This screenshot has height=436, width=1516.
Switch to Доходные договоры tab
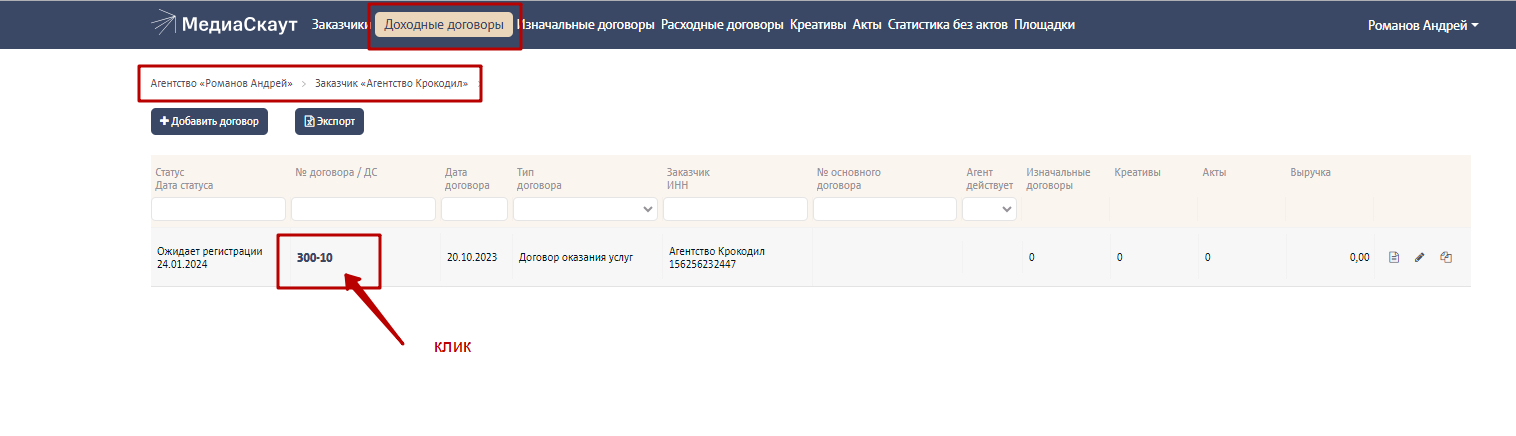pos(444,25)
